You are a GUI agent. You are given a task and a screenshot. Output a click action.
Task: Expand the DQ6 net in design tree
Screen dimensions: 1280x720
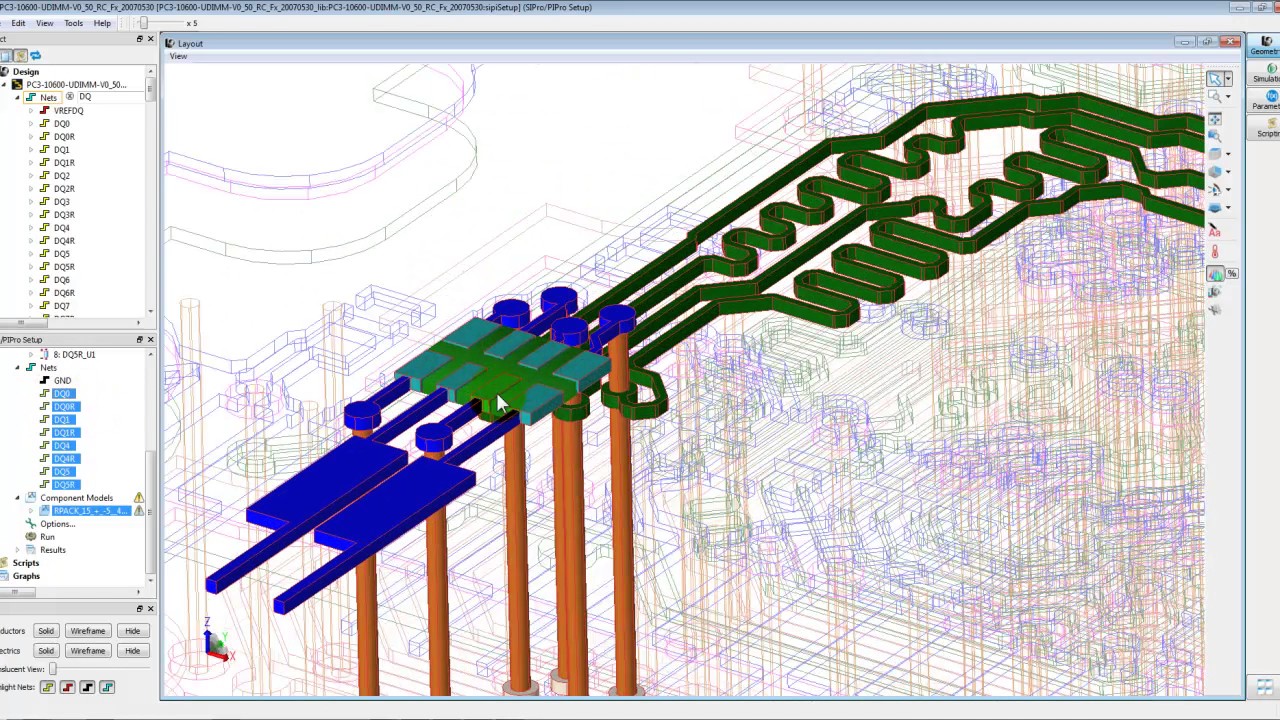[31, 280]
